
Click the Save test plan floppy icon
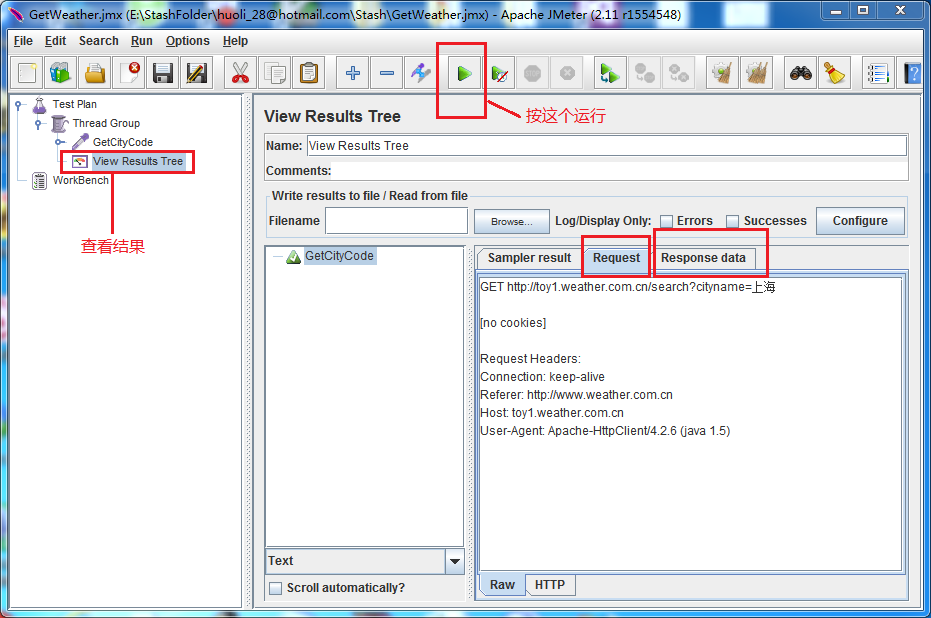tap(163, 73)
